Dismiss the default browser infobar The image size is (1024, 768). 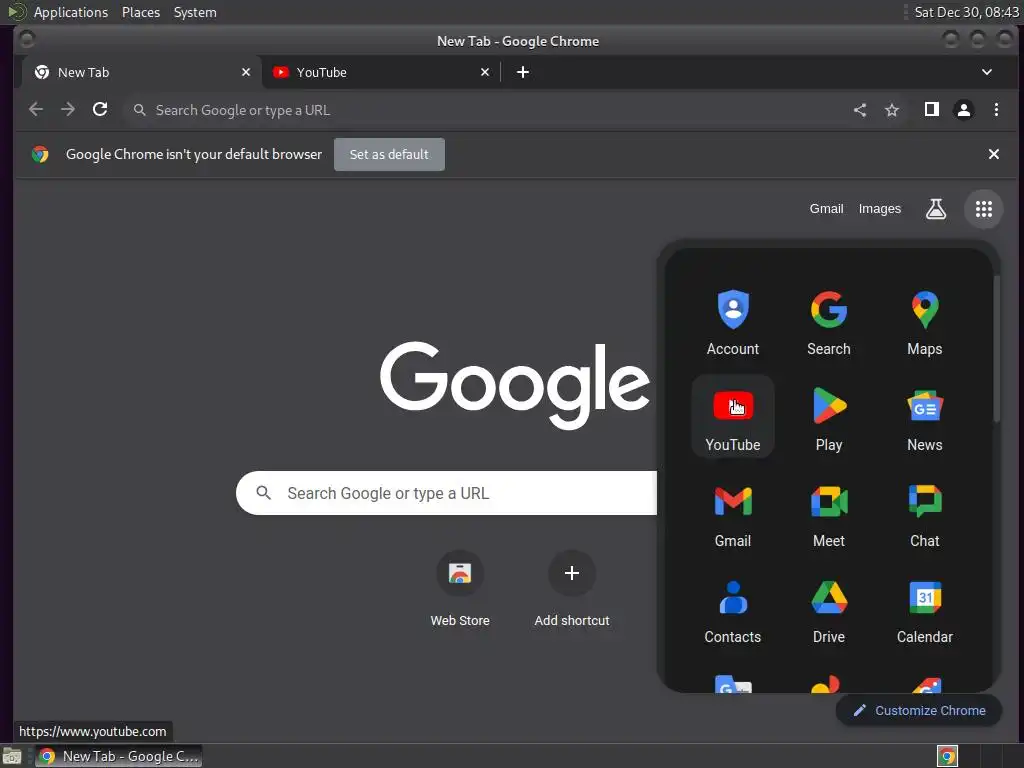click(993, 154)
